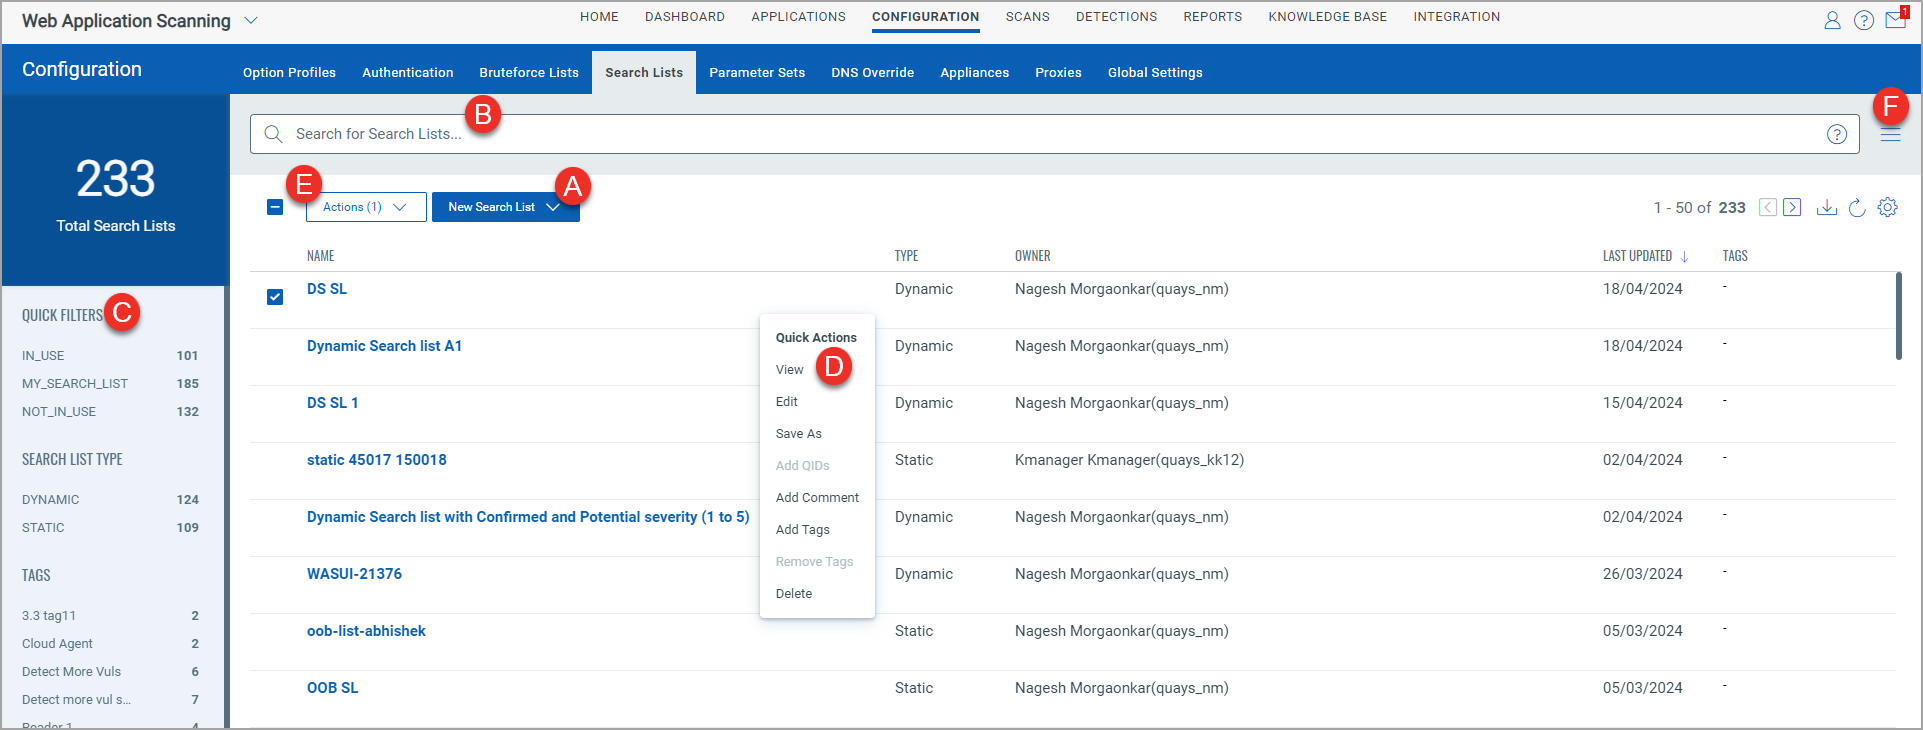Uncheck the DS SL row checkbox
The height and width of the screenshot is (730, 1923).
click(x=275, y=297)
